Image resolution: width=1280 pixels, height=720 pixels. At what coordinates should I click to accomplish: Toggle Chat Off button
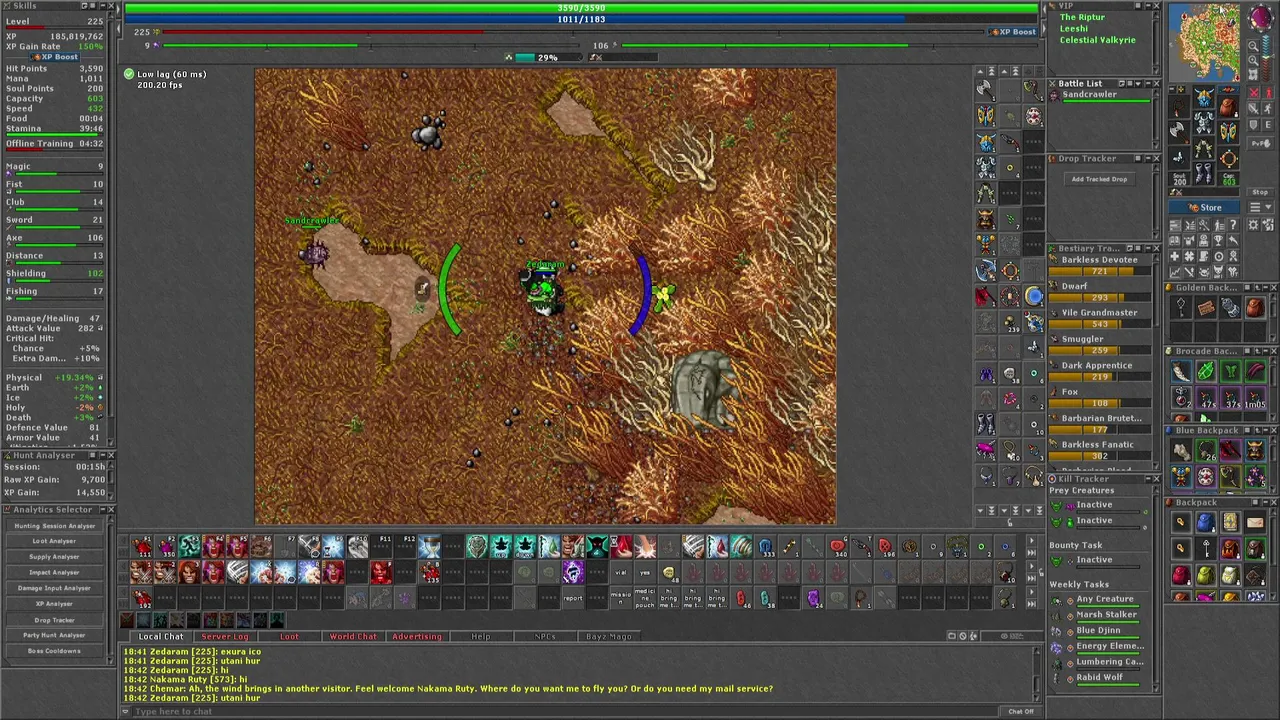[1021, 711]
